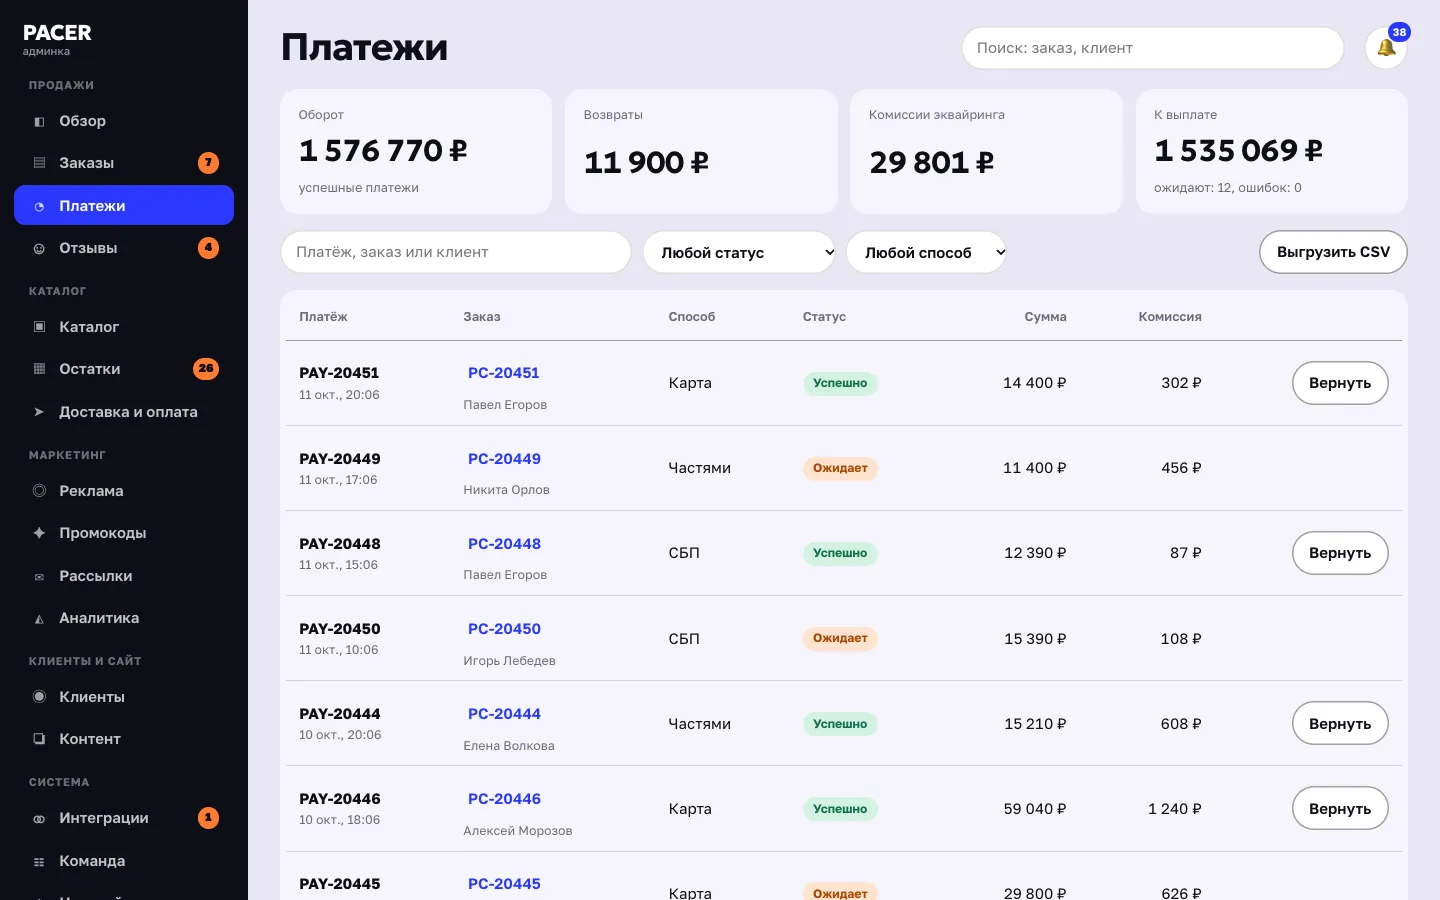Image resolution: width=1440 pixels, height=900 pixels.
Task: Open order link PC-20449
Action: tap(504, 459)
